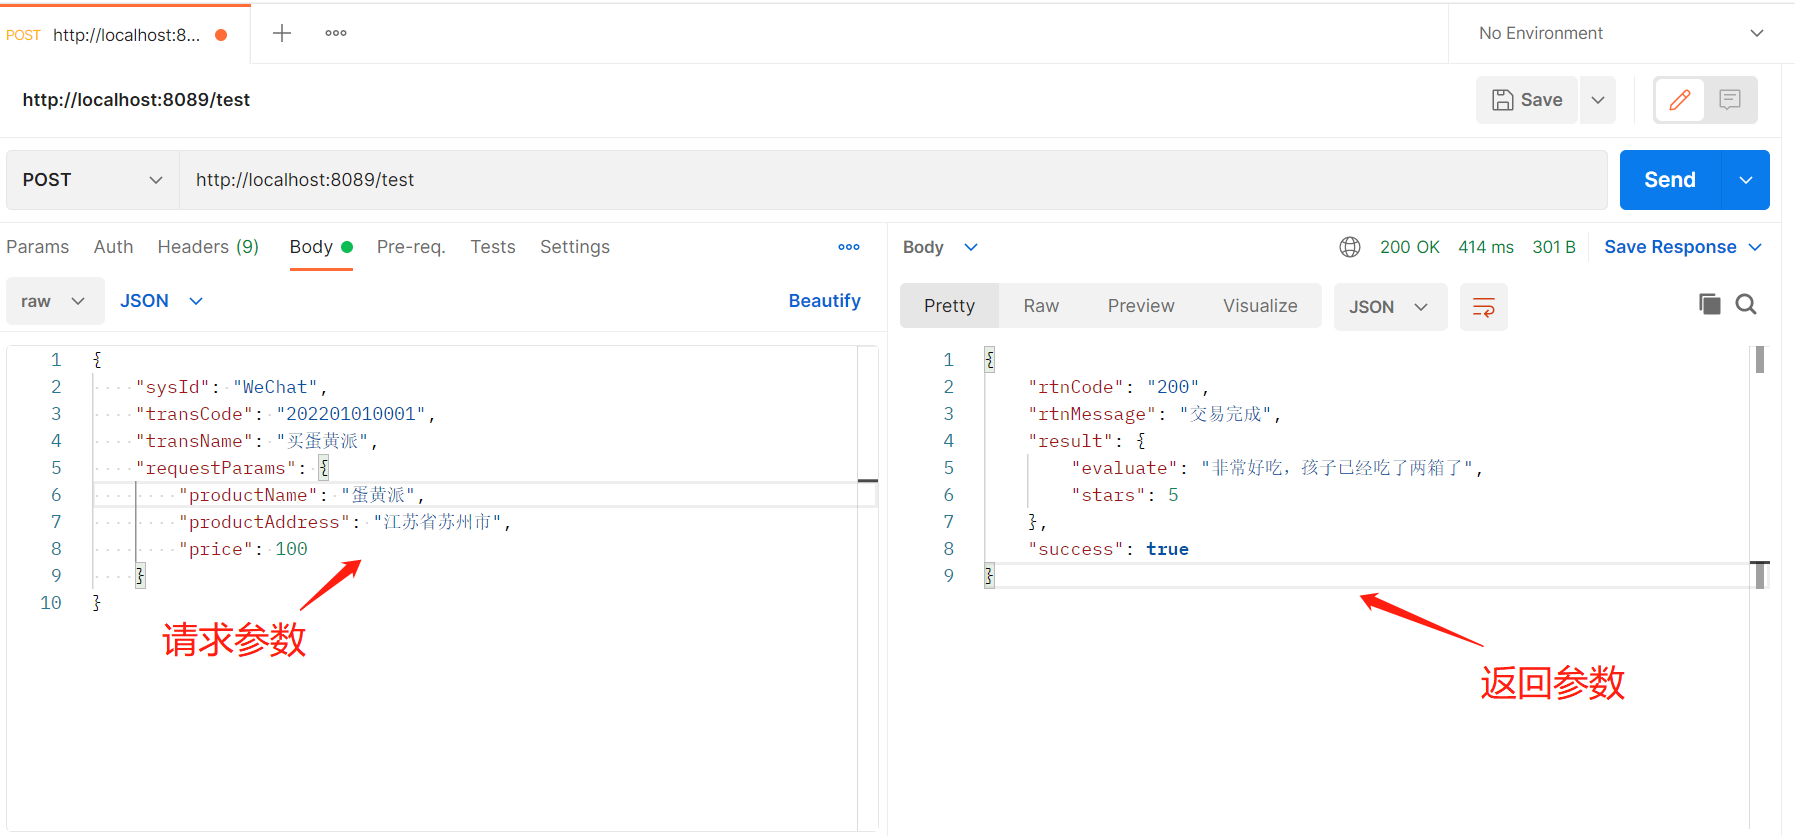Open request options three-dot menu
This screenshot has width=1795, height=836.
click(849, 247)
